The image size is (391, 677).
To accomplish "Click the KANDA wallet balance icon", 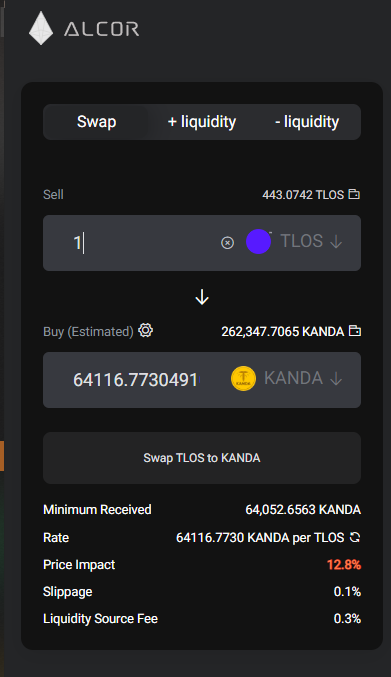I will coord(354,331).
